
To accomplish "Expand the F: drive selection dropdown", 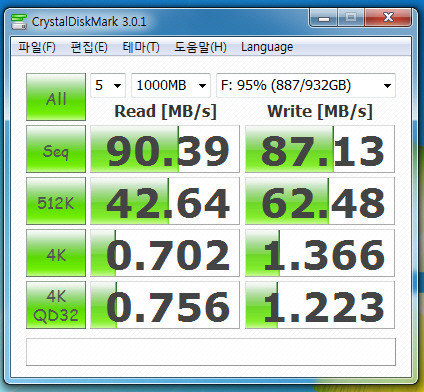I will tap(306, 86).
